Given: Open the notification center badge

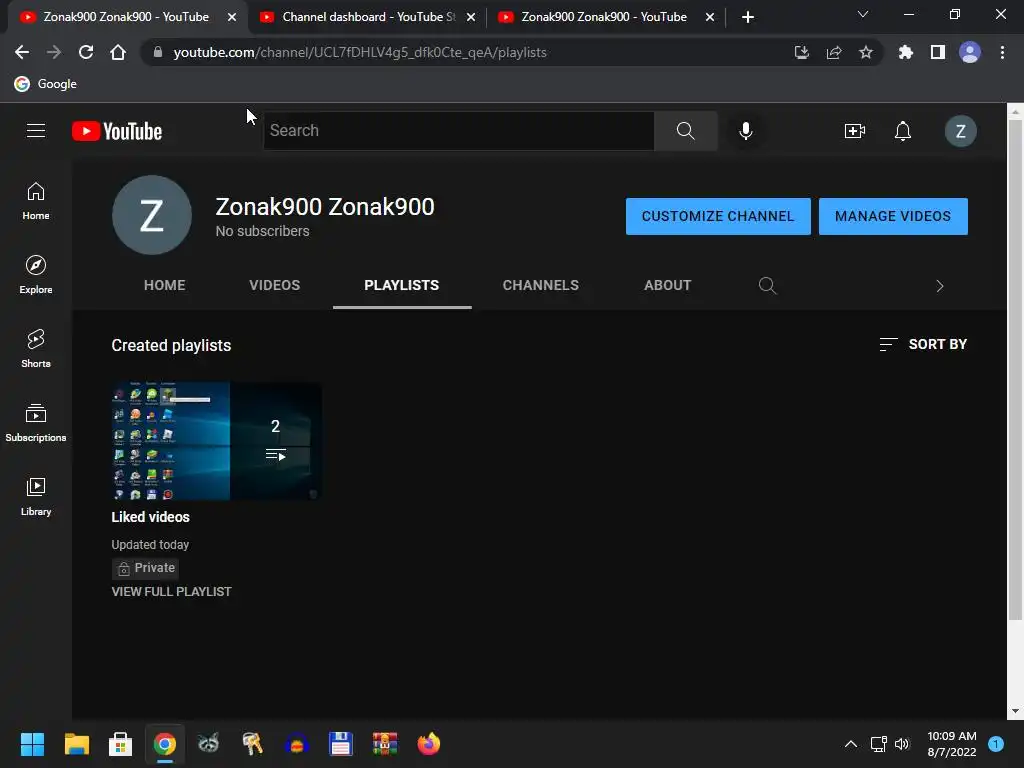Looking at the screenshot, I should pos(995,744).
